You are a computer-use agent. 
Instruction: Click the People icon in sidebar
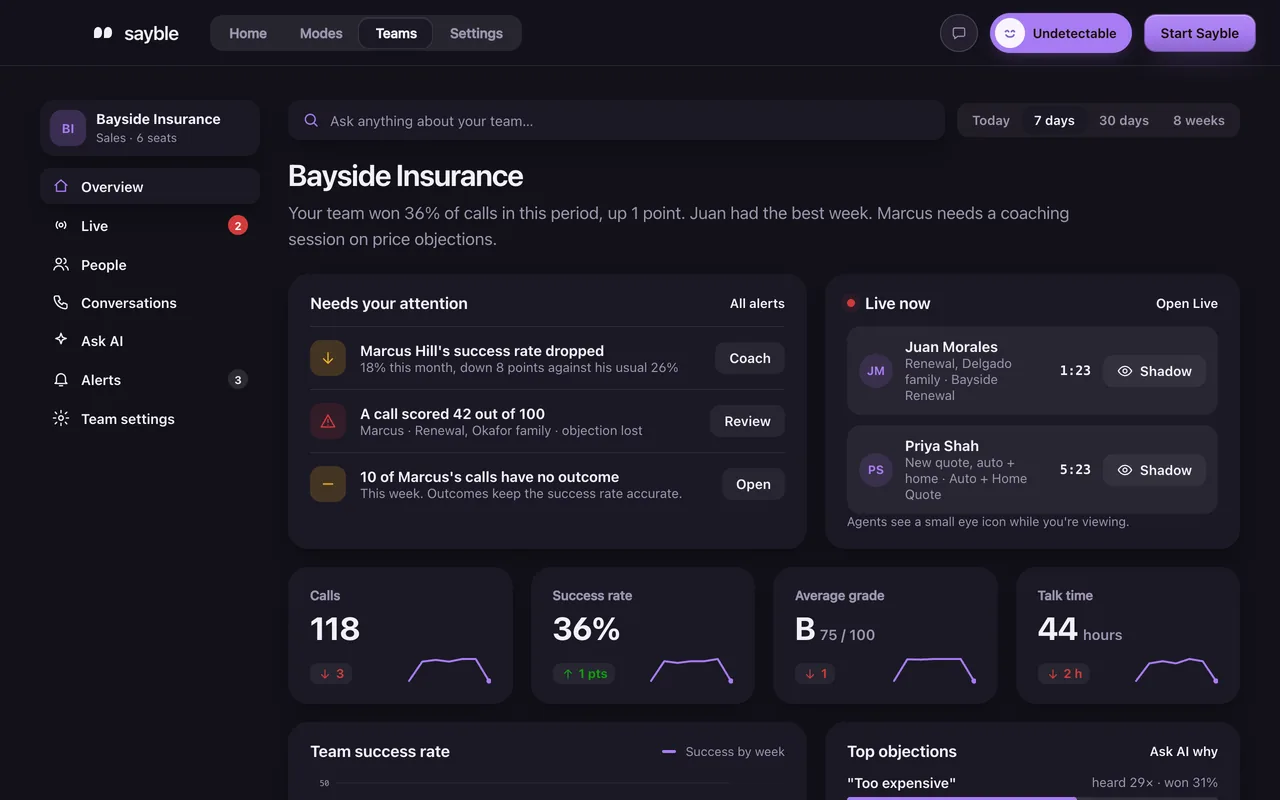tap(61, 264)
